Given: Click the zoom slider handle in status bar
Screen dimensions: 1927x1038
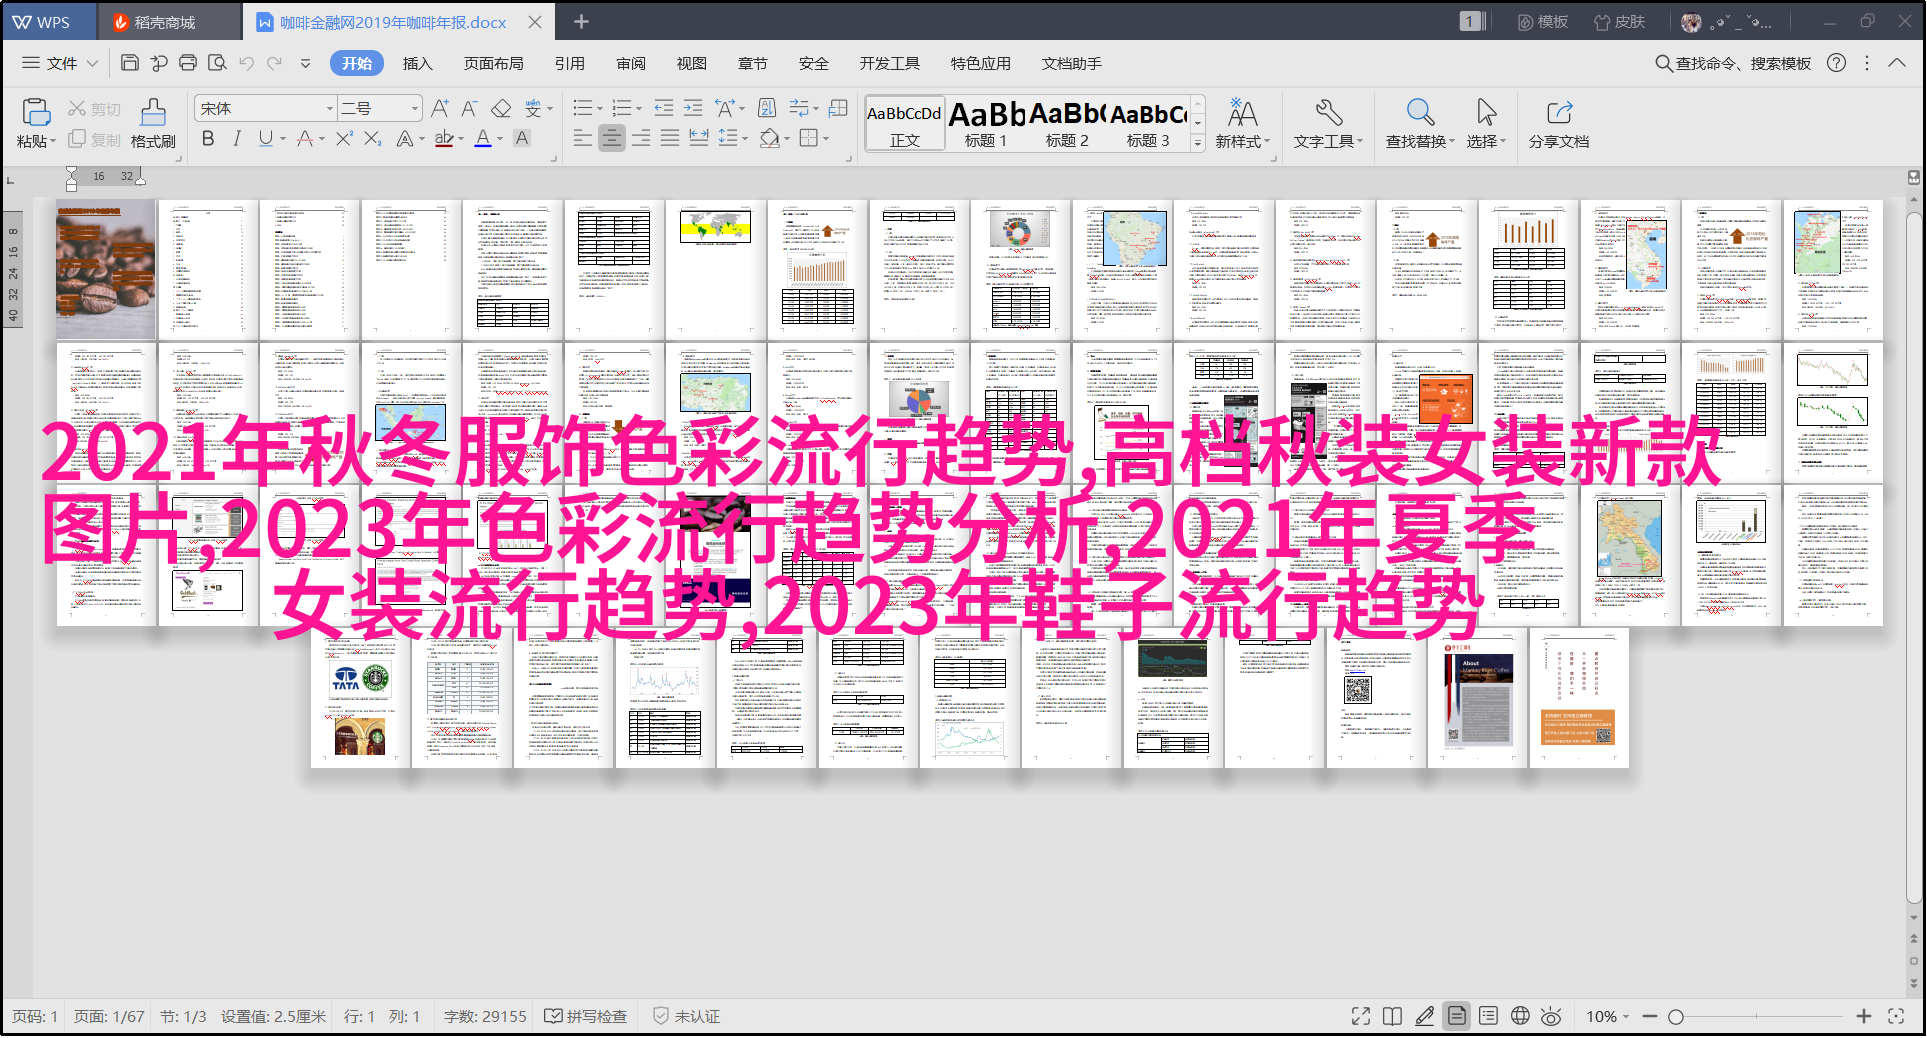Looking at the screenshot, I should (1676, 1016).
